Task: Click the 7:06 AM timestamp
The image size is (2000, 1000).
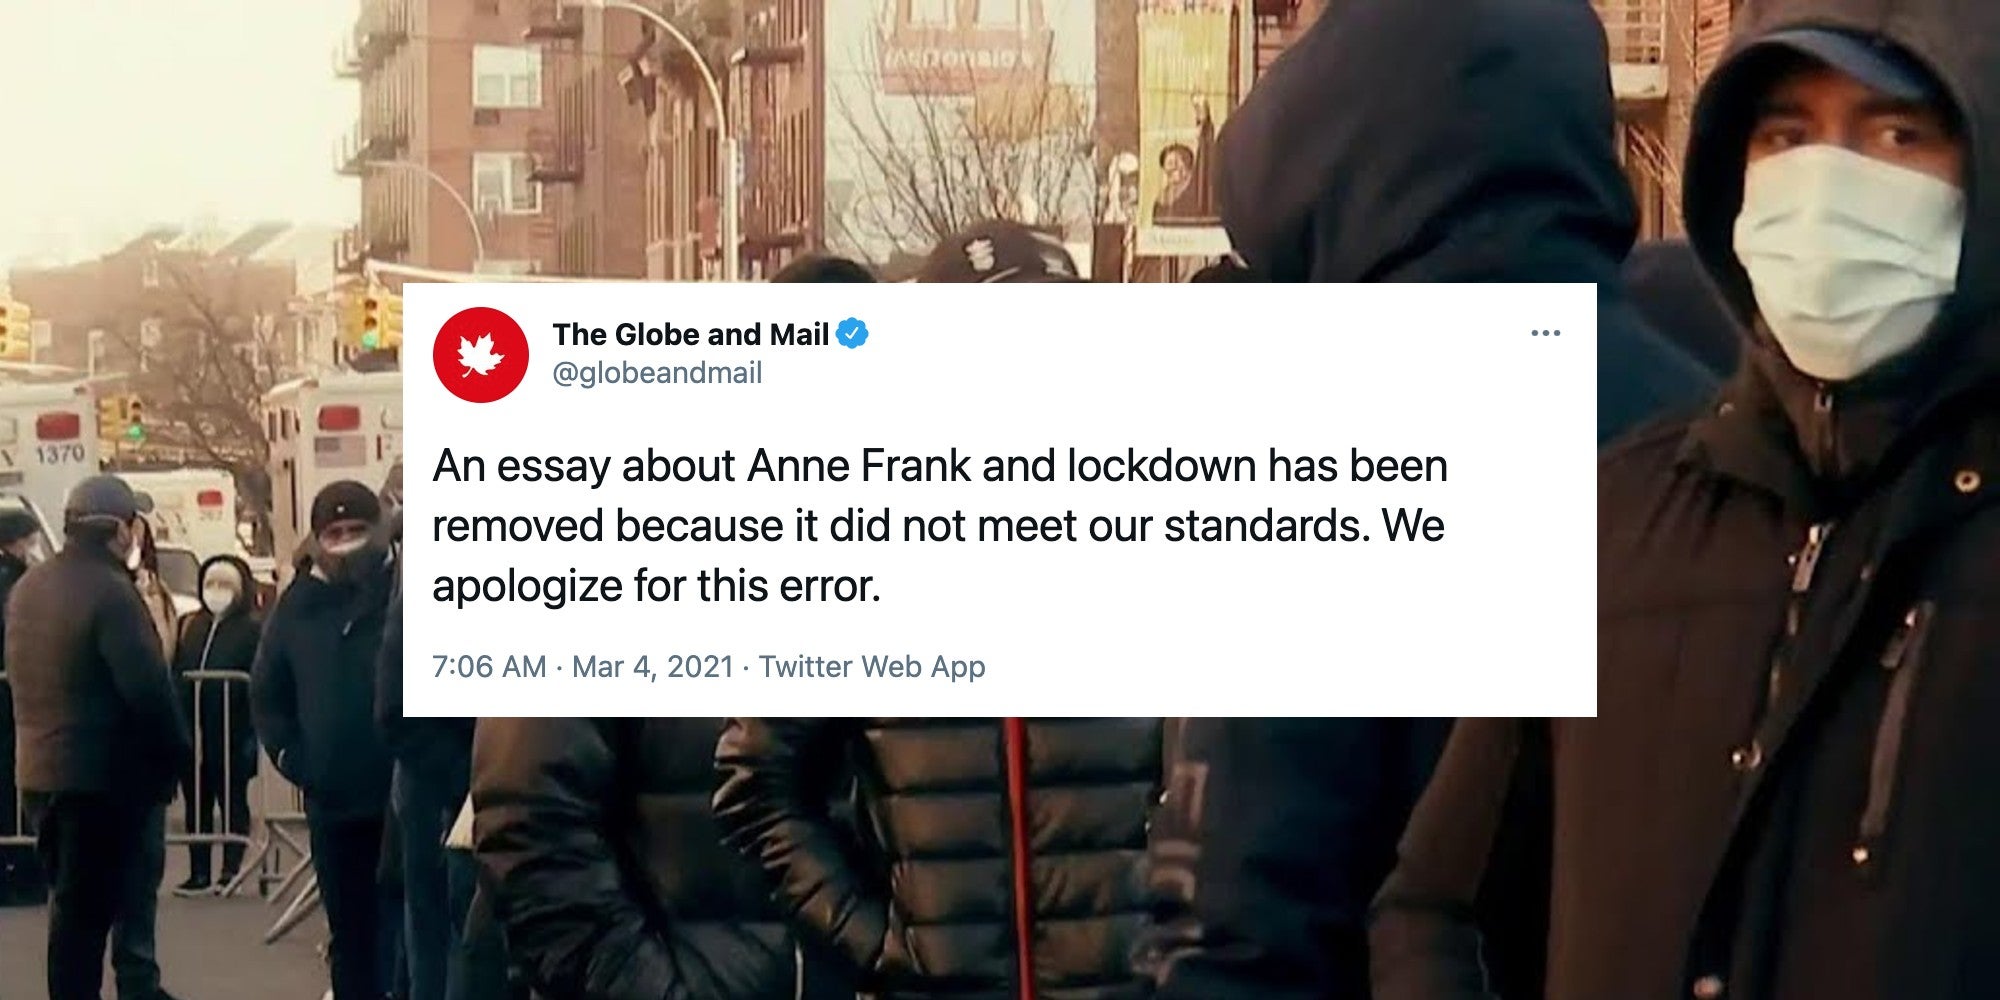Action: [x=489, y=666]
